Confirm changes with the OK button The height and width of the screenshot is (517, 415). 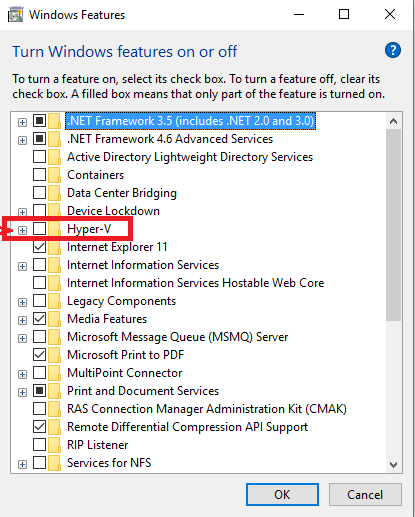click(x=282, y=494)
